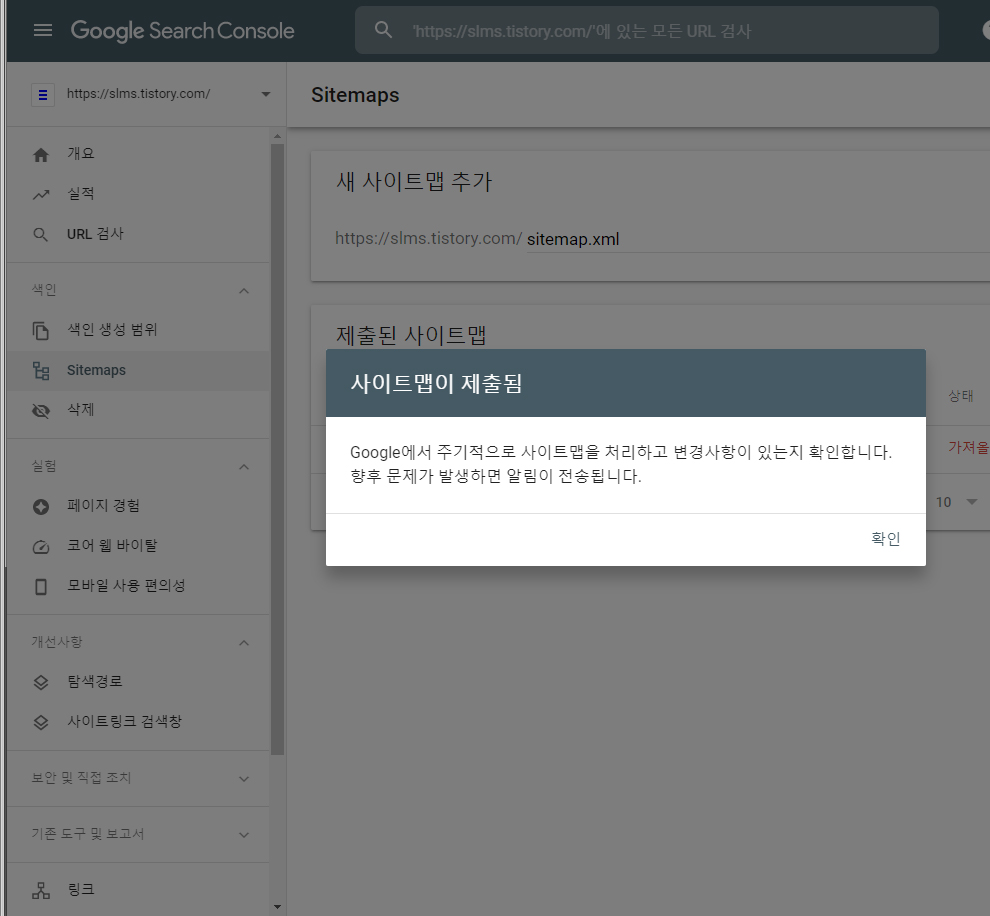Click the sitemap.xml URL input field
Image resolution: width=990 pixels, height=916 pixels.
click(x=758, y=239)
